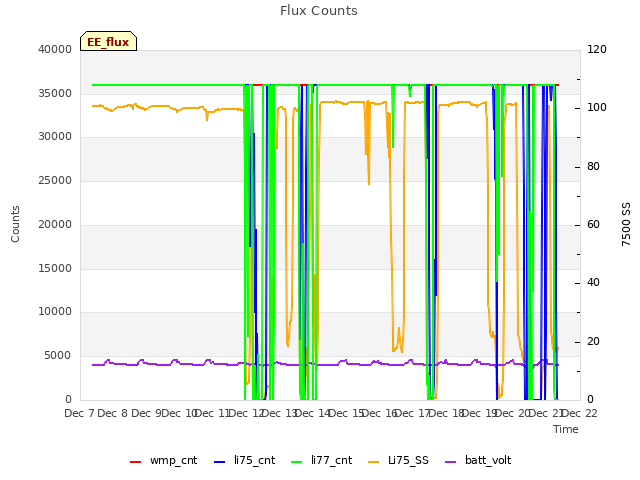Click the 40000 left axis label
Image resolution: width=640 pixels, height=480 pixels.
[55, 49]
